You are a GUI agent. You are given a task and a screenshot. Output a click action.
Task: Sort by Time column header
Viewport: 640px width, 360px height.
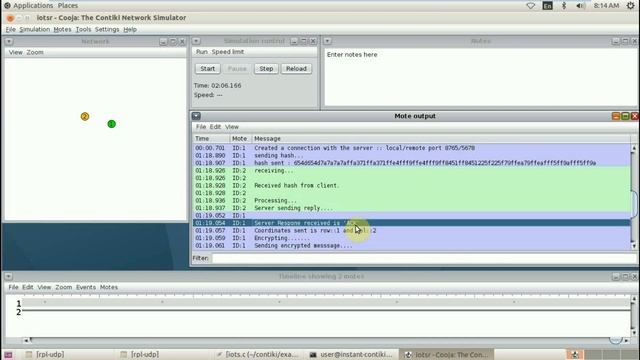[211, 139]
